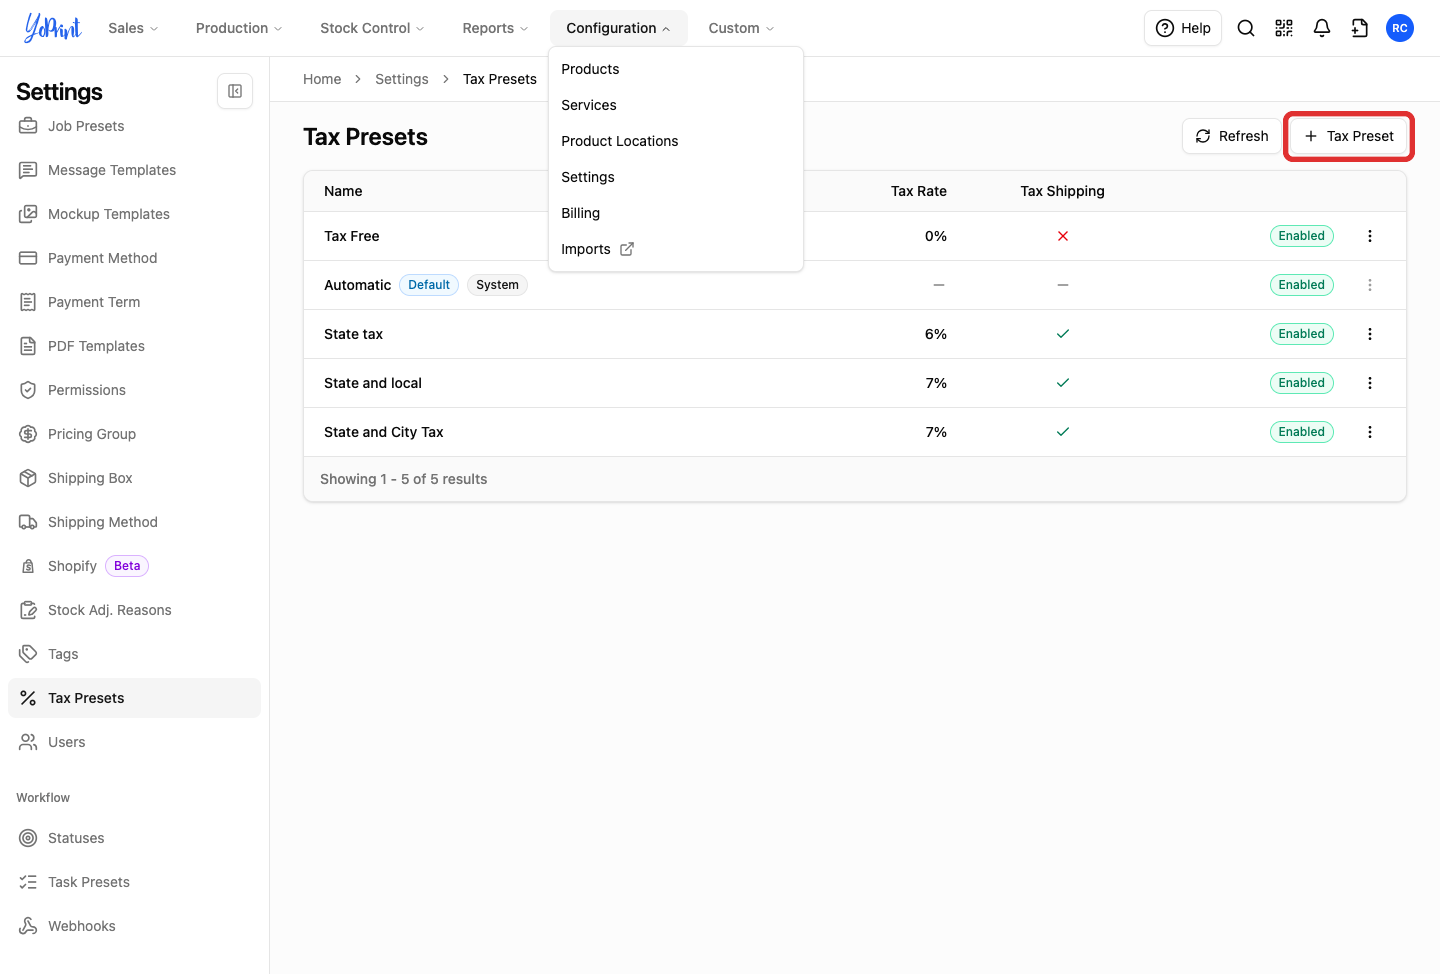Screen dimensions: 1440x974
Task: Go to Home breadcrumb
Action: point(322,79)
